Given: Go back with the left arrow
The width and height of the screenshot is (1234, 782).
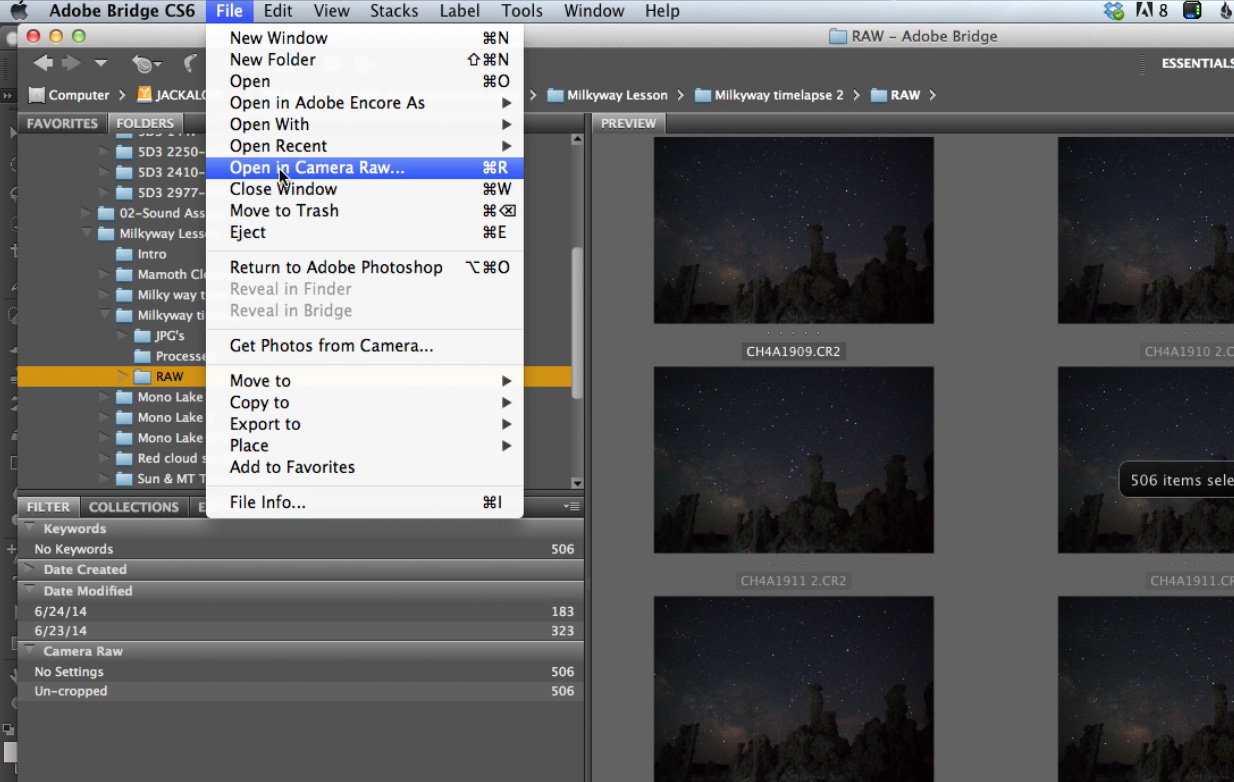Looking at the screenshot, I should pyautogui.click(x=43, y=63).
